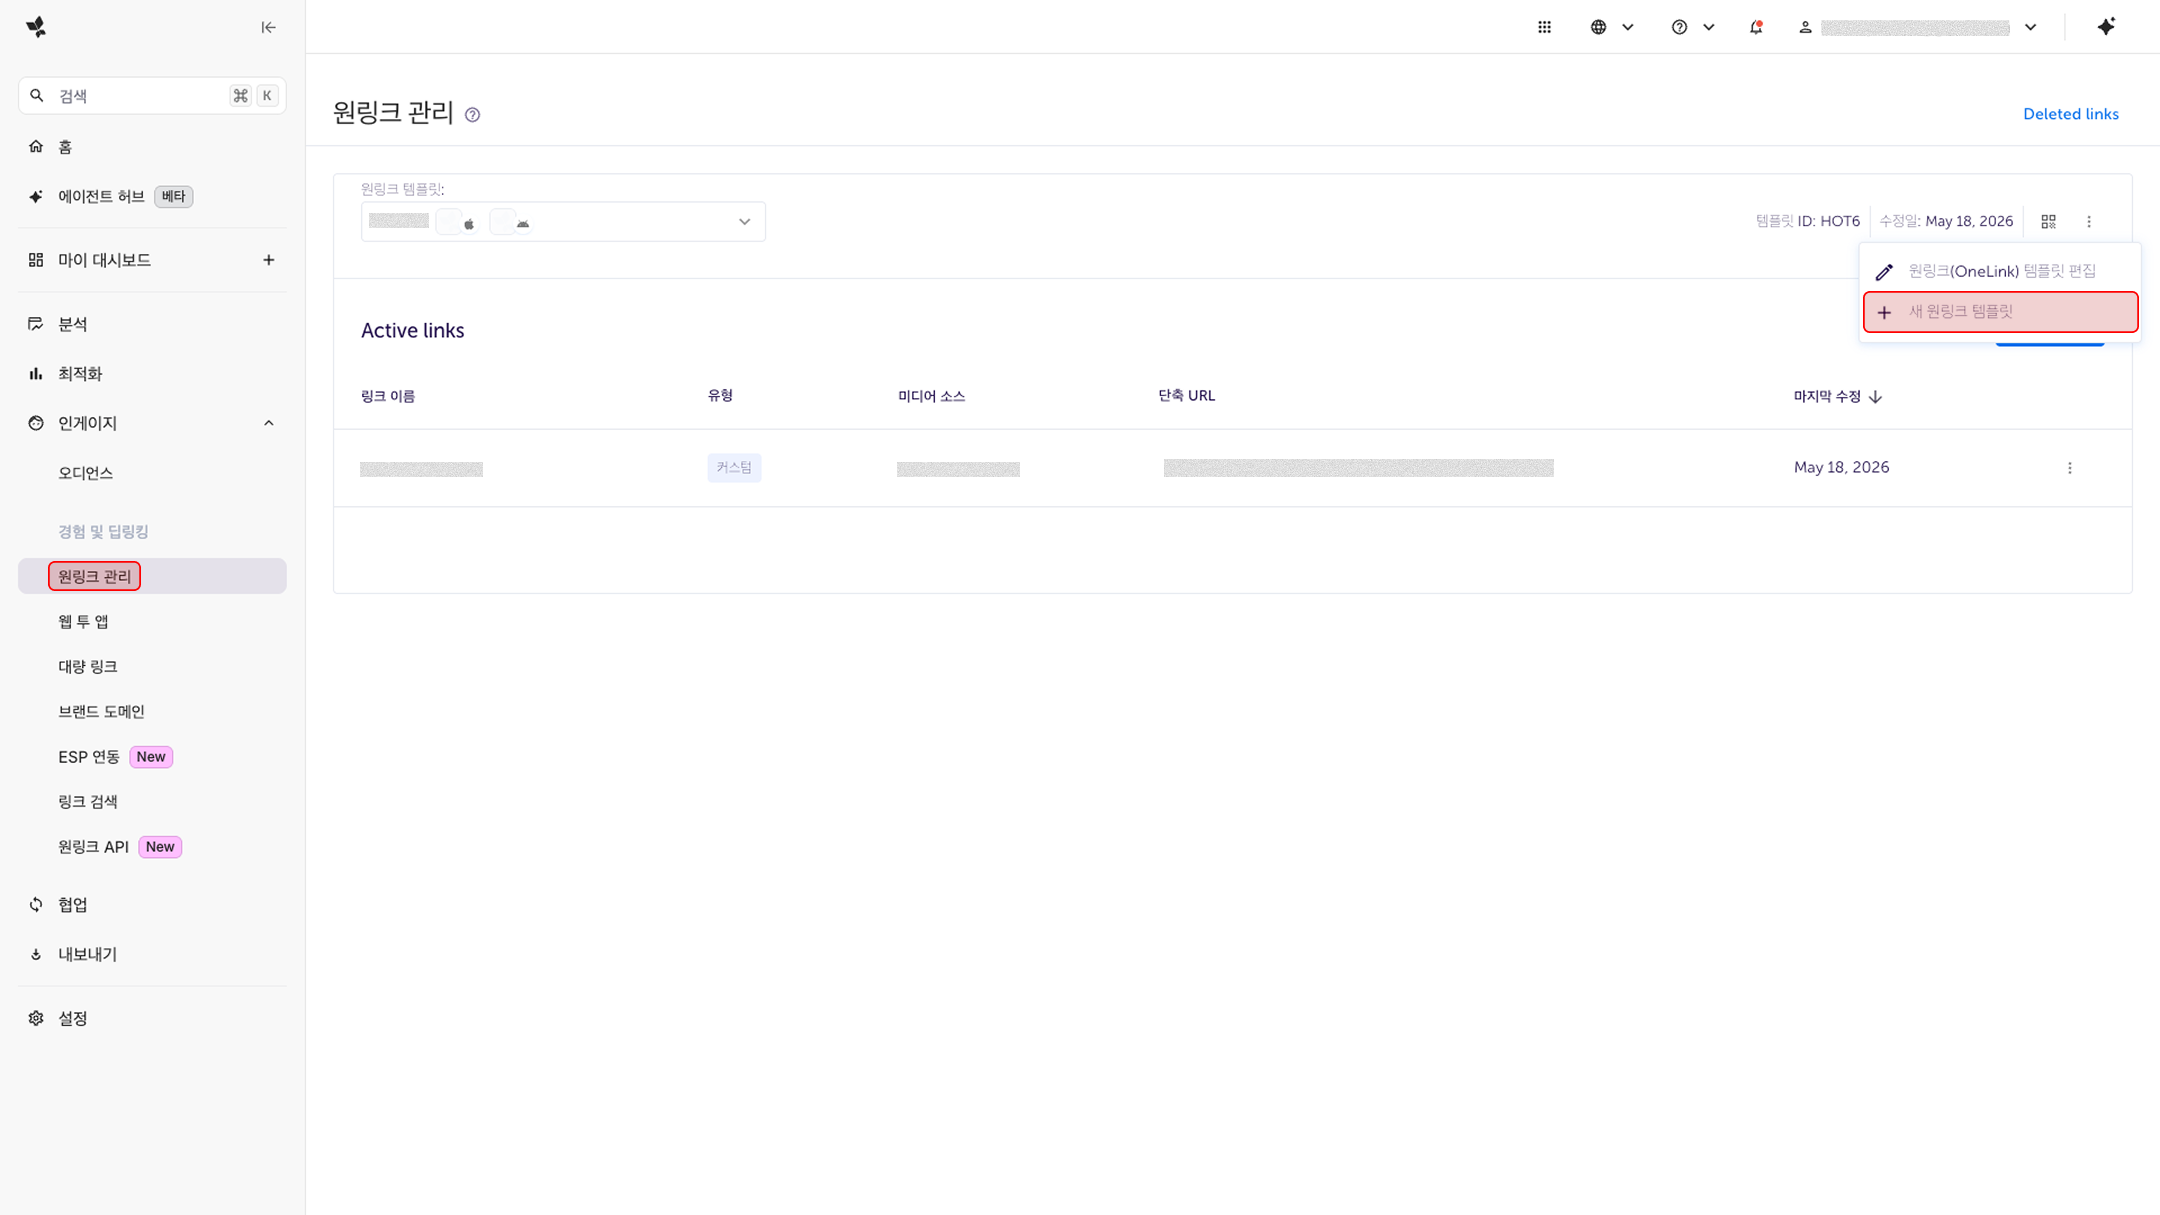Image resolution: width=2160 pixels, height=1215 pixels.
Task: Select 원링크 관리 in the sidebar
Action: (x=152, y=576)
